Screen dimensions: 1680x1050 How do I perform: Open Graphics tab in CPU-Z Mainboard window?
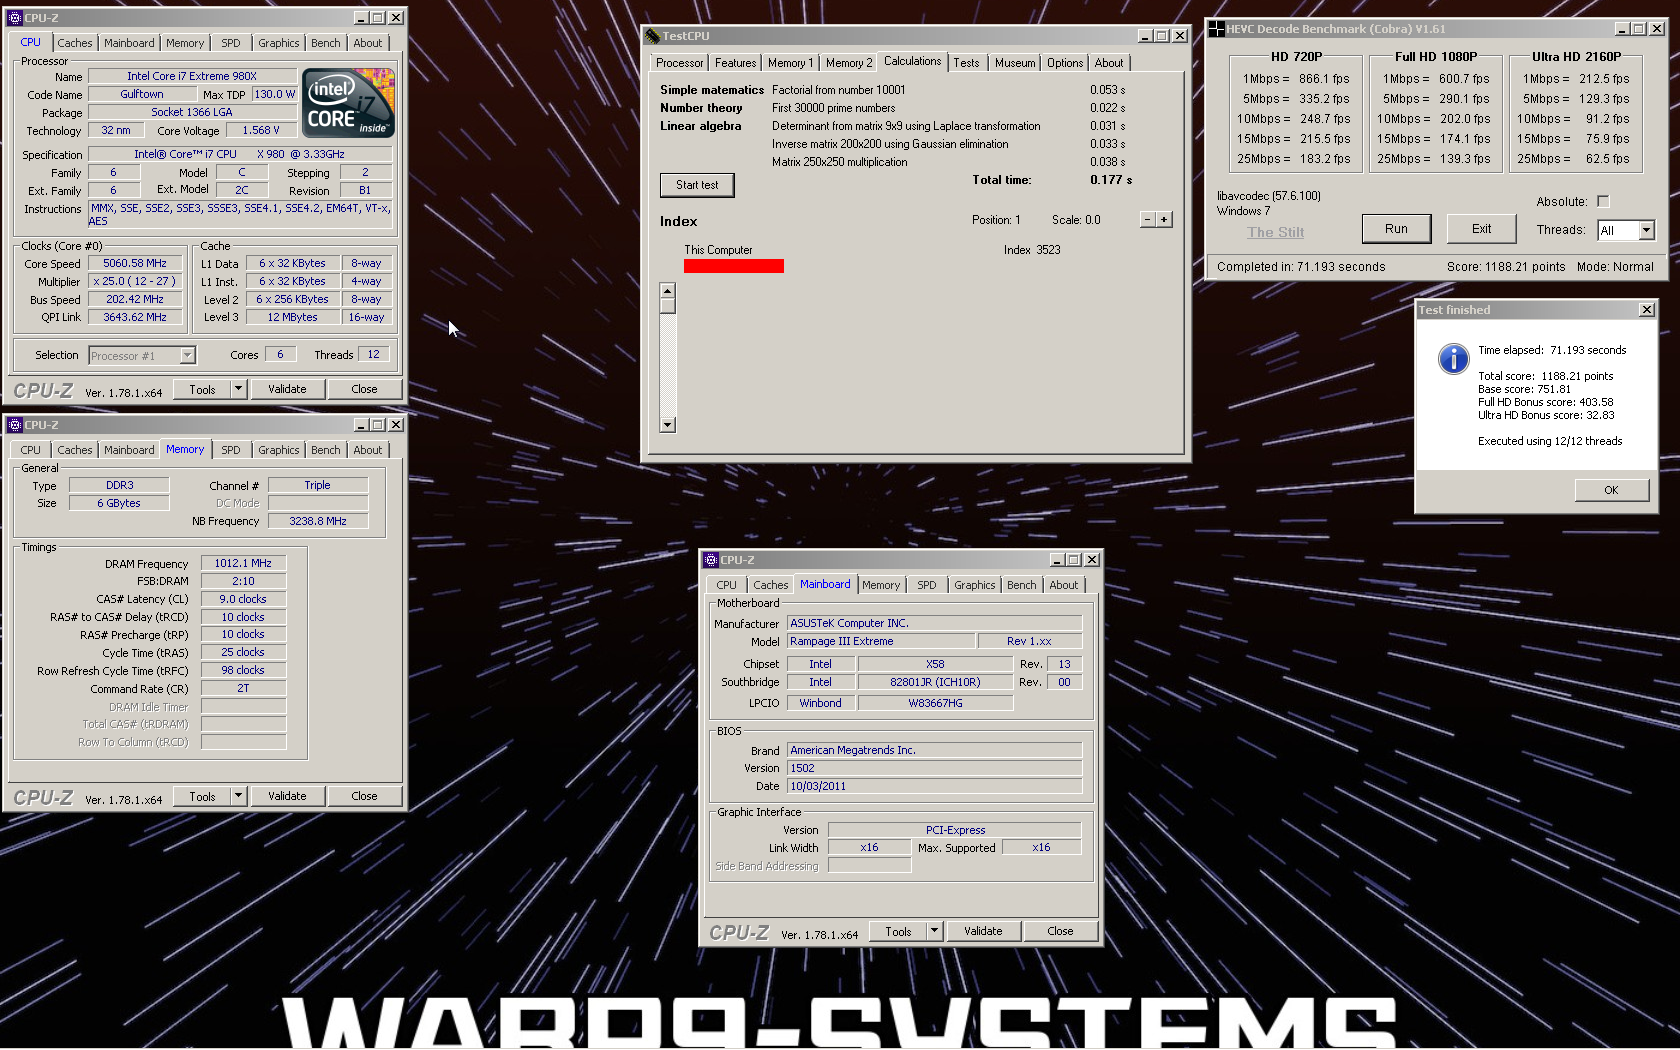pyautogui.click(x=974, y=585)
